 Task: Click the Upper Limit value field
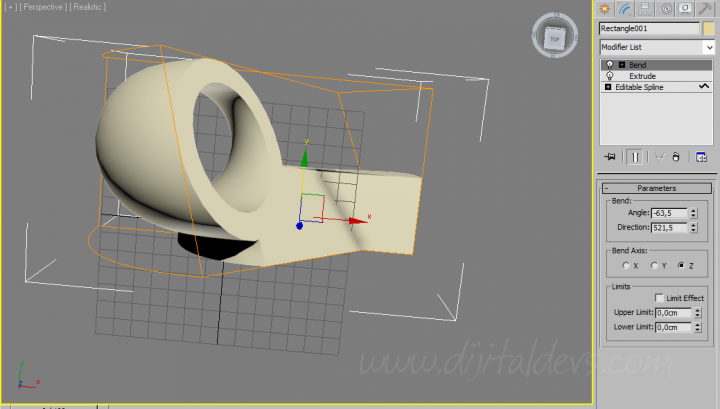tap(674, 313)
